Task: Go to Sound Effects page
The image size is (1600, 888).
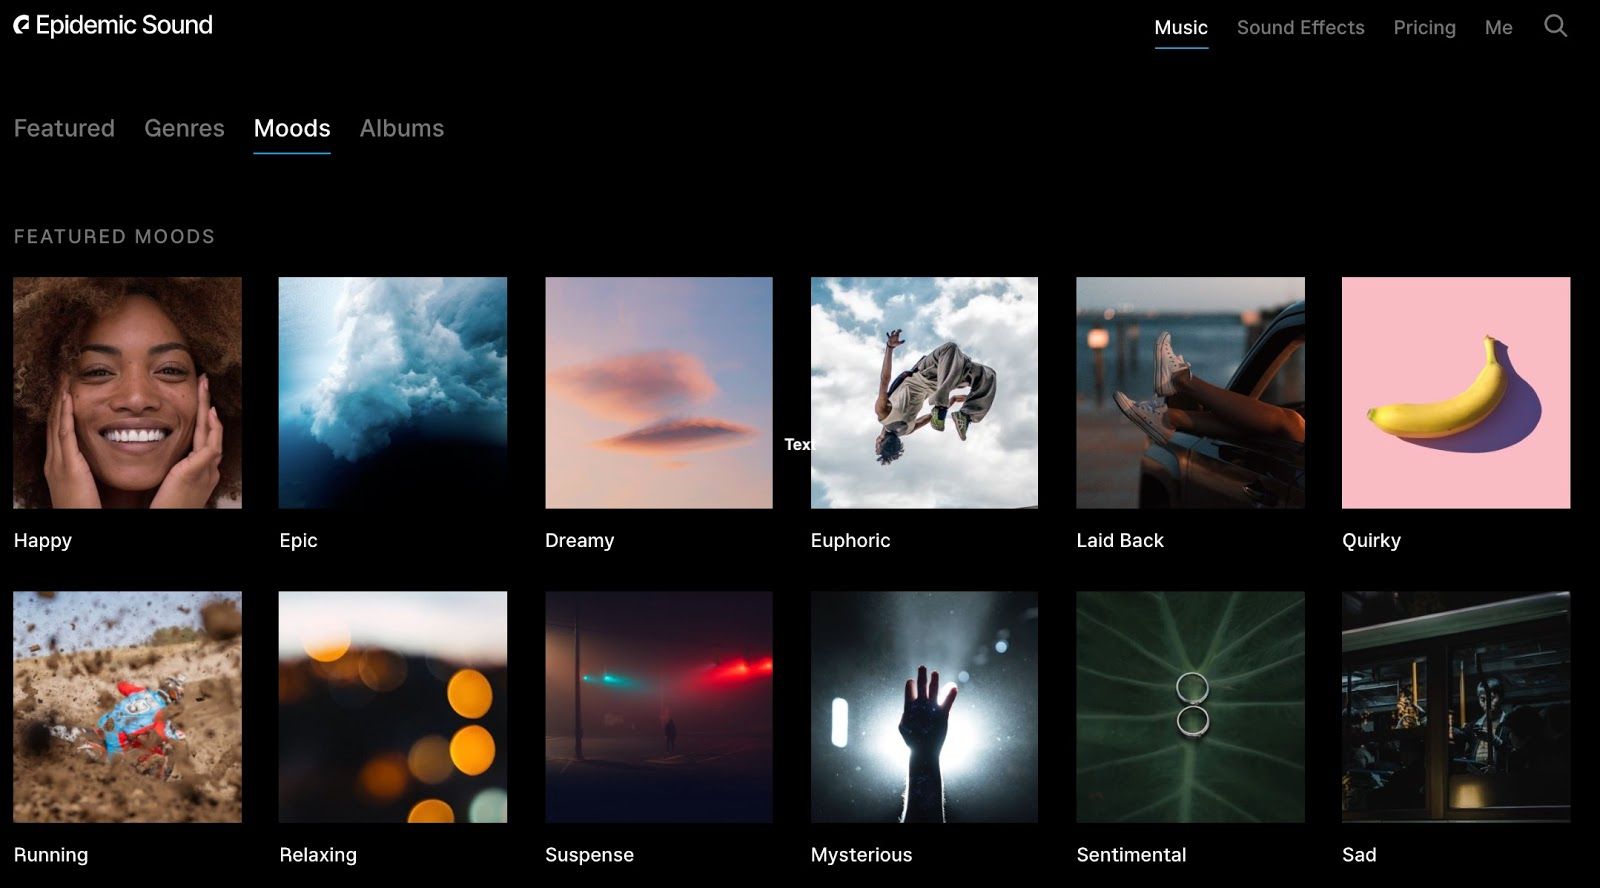Action: point(1300,28)
